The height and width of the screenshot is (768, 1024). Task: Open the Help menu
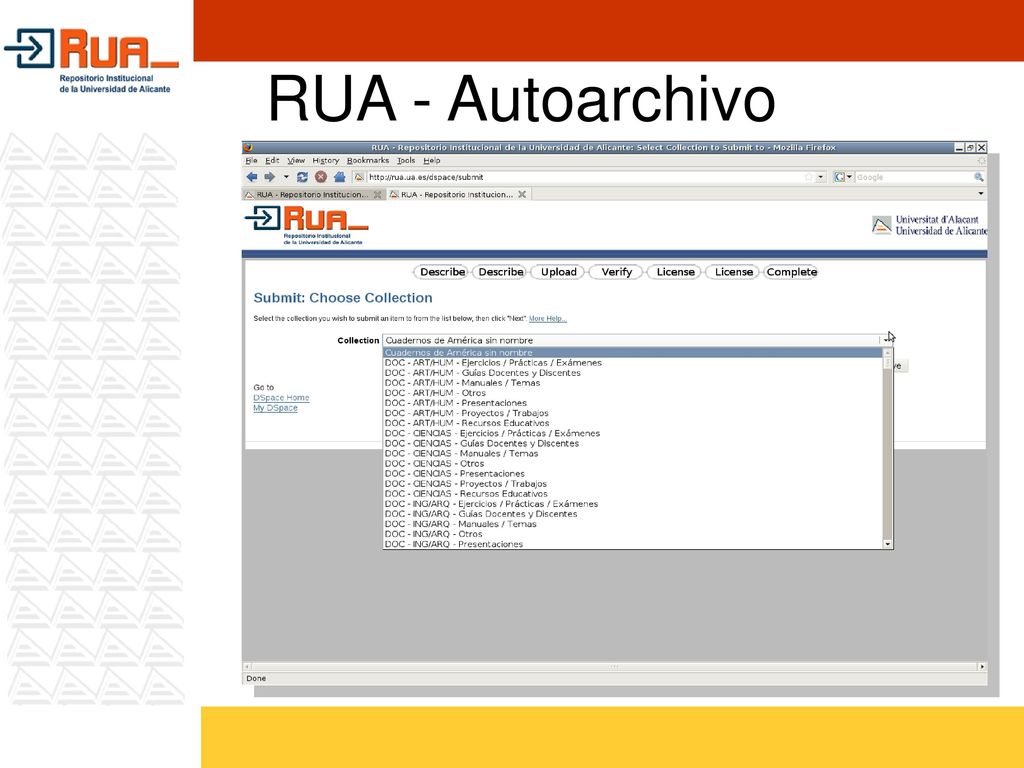[432, 161]
